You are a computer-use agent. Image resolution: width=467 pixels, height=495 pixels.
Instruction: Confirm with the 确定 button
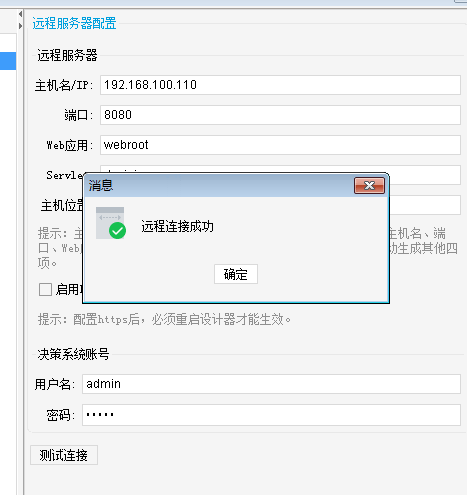point(236,274)
